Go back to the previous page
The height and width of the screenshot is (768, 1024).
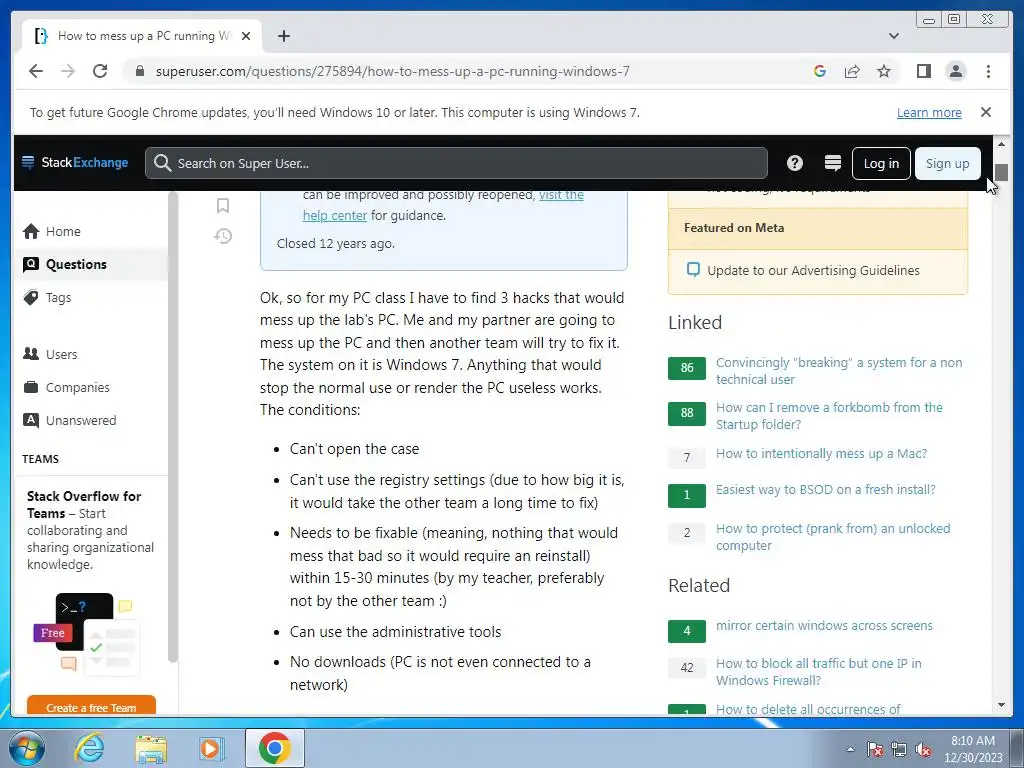click(36, 71)
